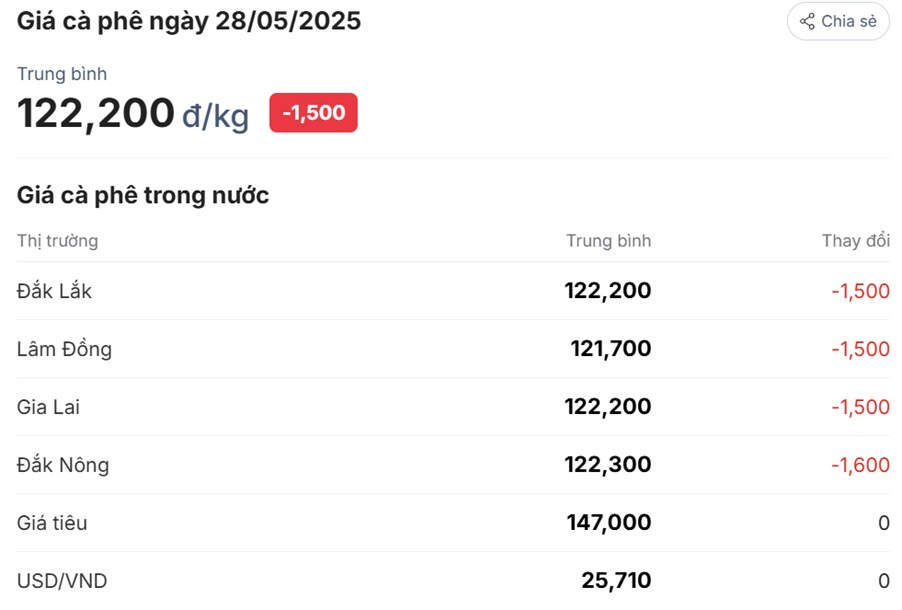Click the Thị trường column header
Image resolution: width=902 pixels, height=610 pixels.
pyautogui.click(x=57, y=241)
